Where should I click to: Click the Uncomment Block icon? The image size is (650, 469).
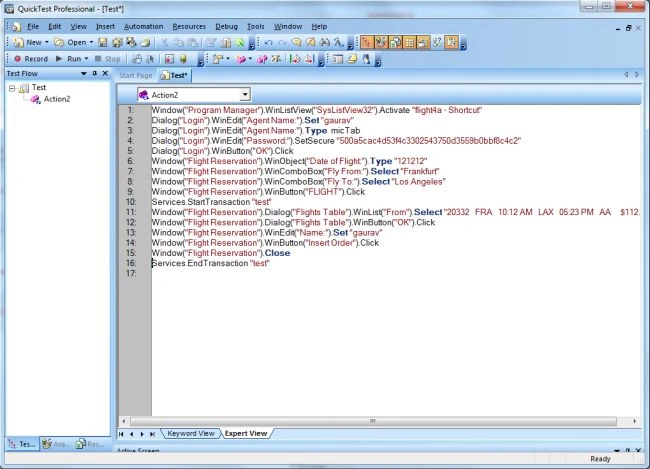click(310, 42)
